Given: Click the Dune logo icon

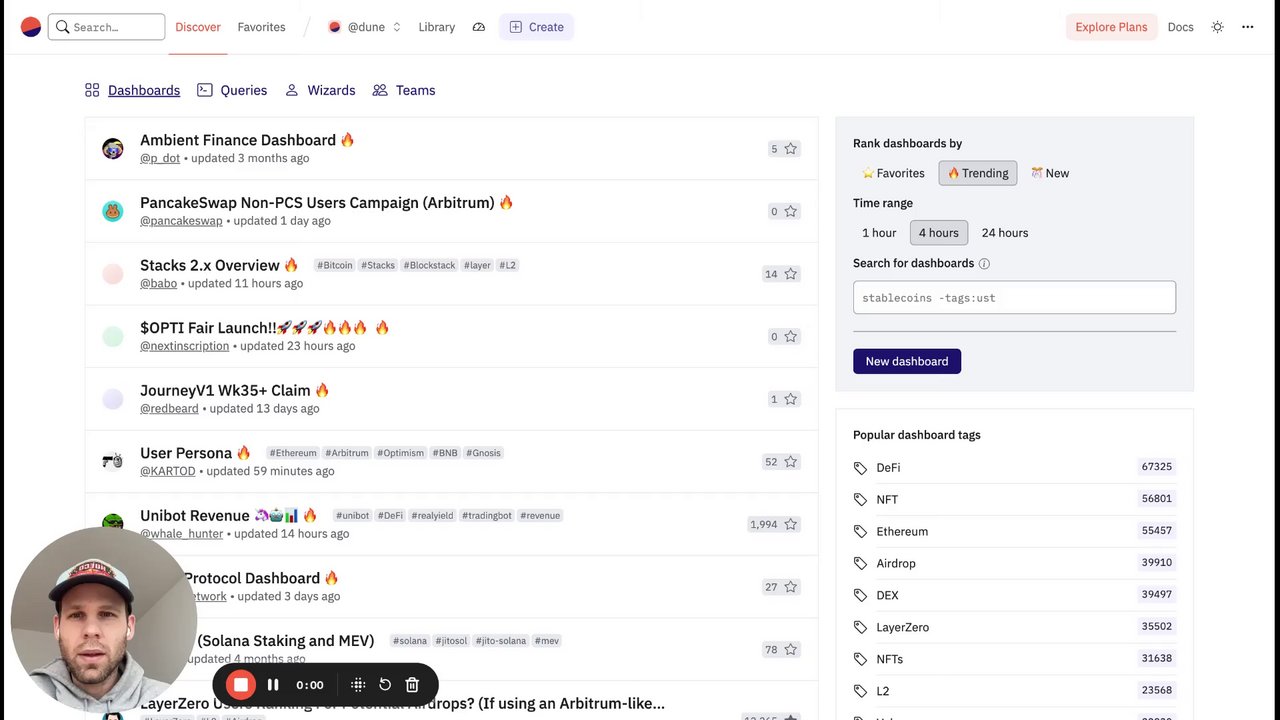Looking at the screenshot, I should [x=31, y=27].
